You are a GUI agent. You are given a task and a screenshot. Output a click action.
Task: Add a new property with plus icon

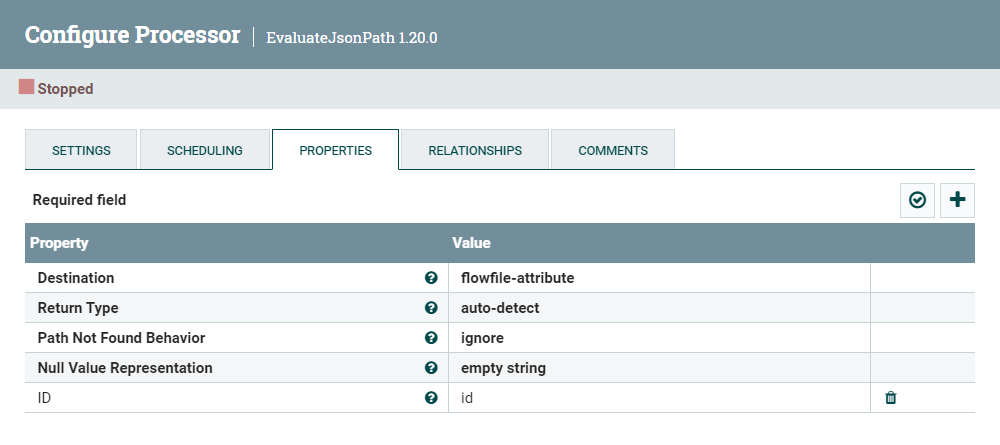(x=957, y=200)
